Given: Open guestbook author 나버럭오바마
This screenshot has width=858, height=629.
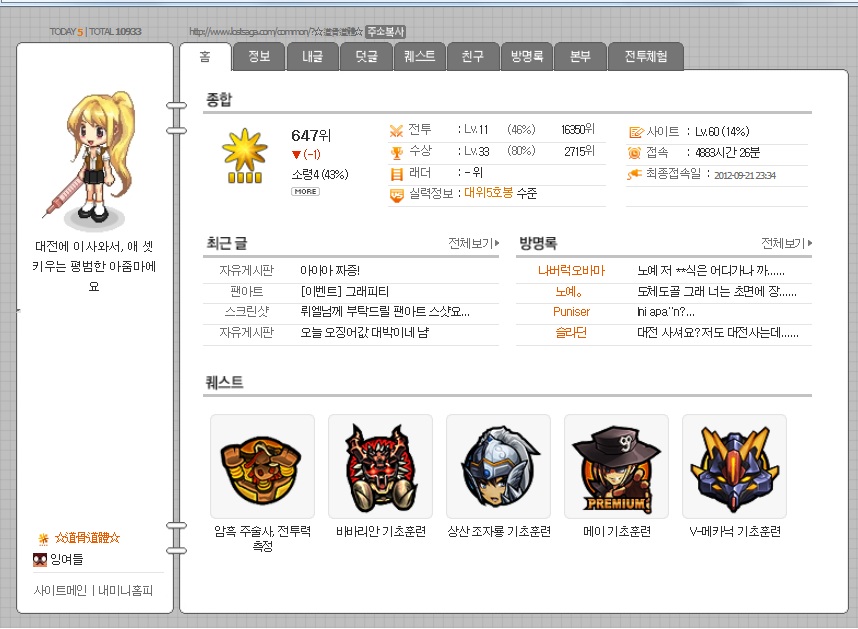Looking at the screenshot, I should click(x=571, y=270).
